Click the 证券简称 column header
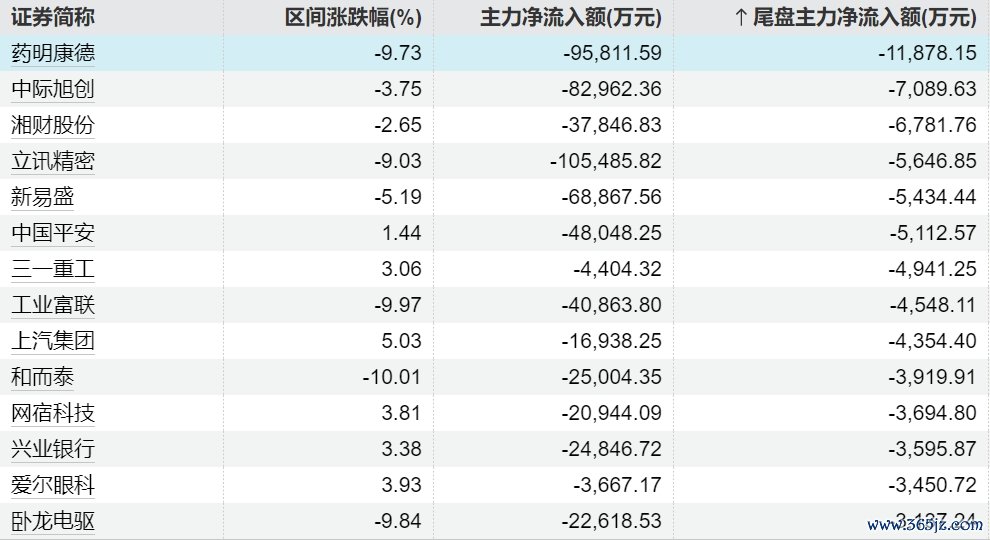990x540 pixels. point(53,17)
